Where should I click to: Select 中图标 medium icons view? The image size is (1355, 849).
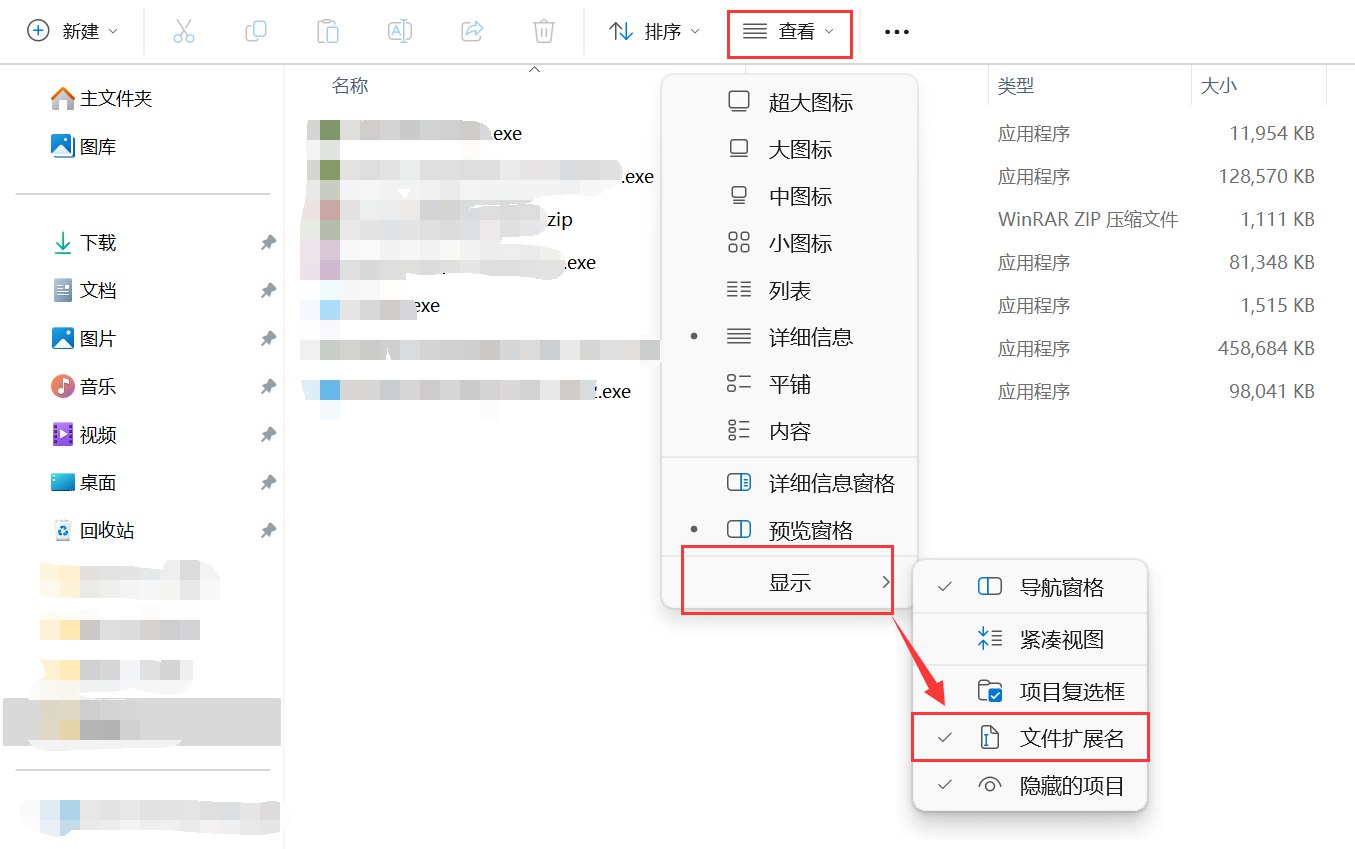coord(789,196)
